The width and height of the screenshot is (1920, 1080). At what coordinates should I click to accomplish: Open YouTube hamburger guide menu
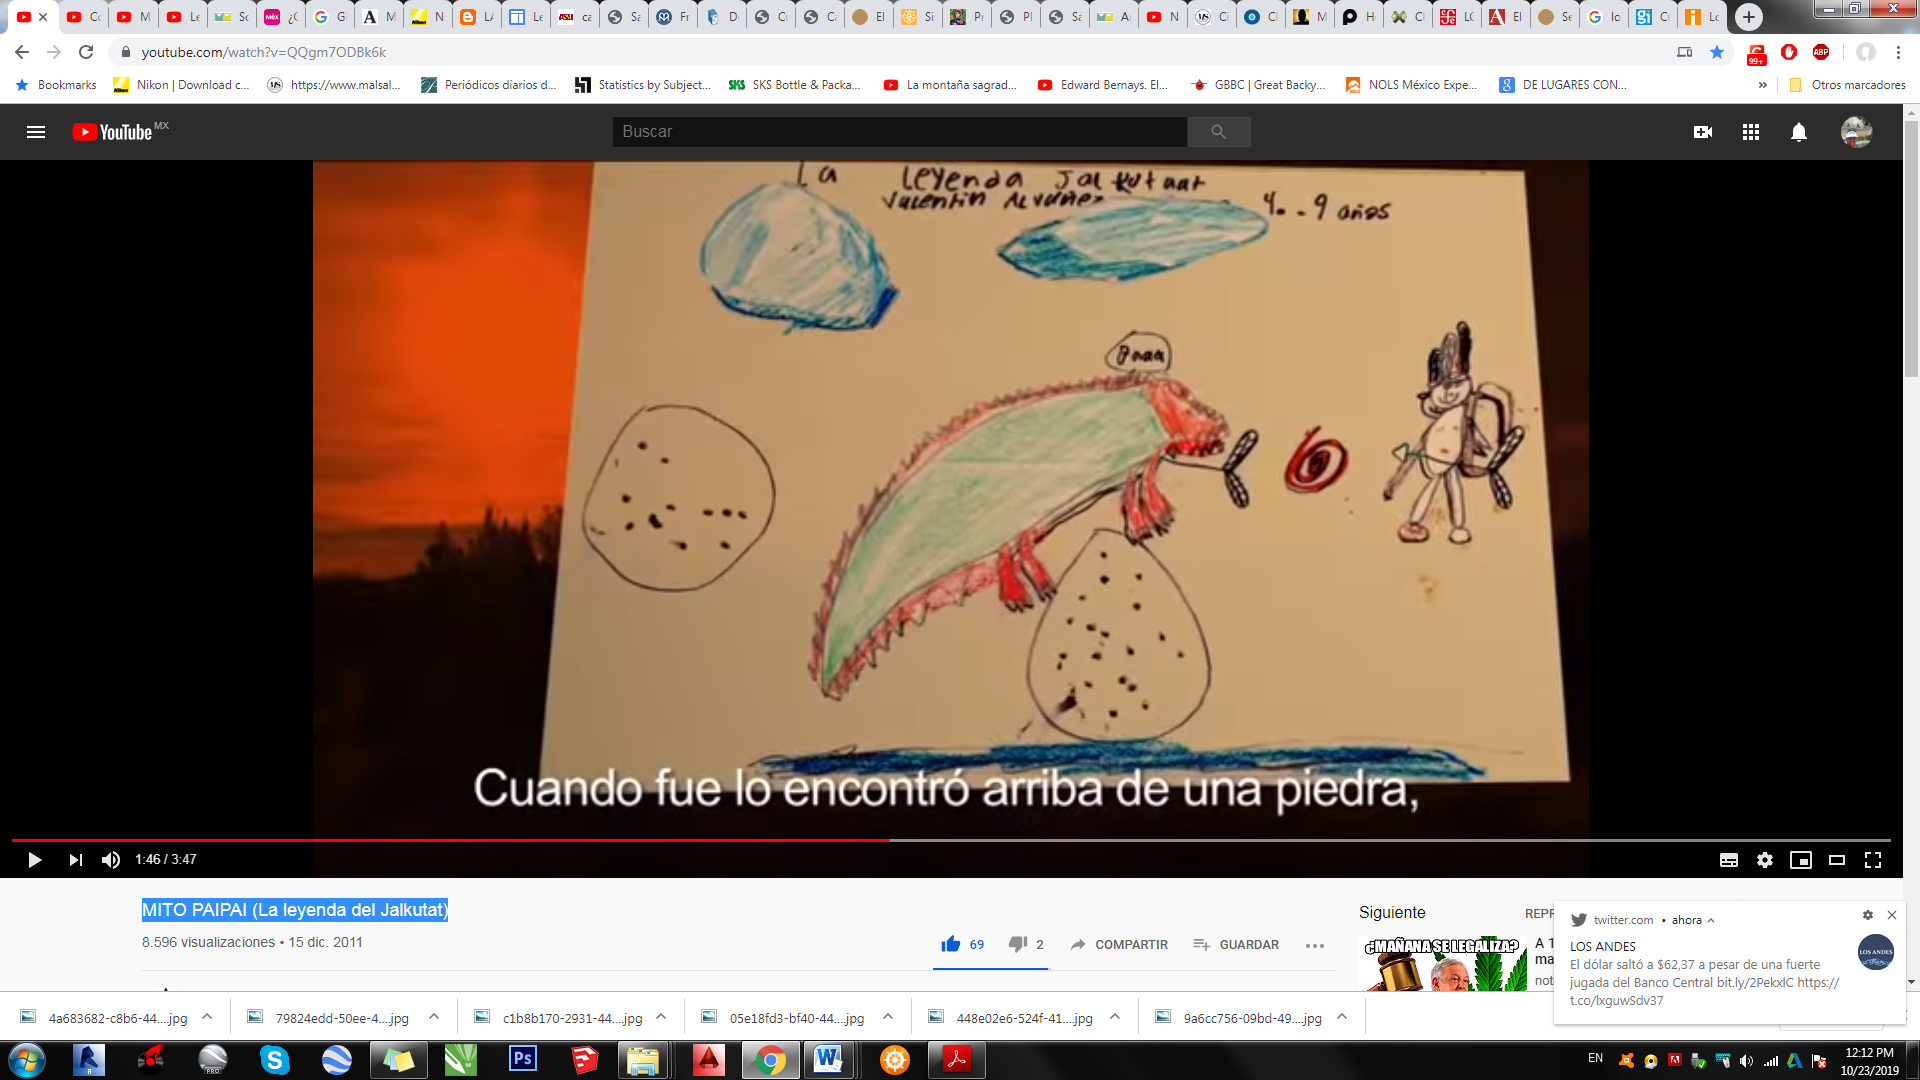coord(36,132)
